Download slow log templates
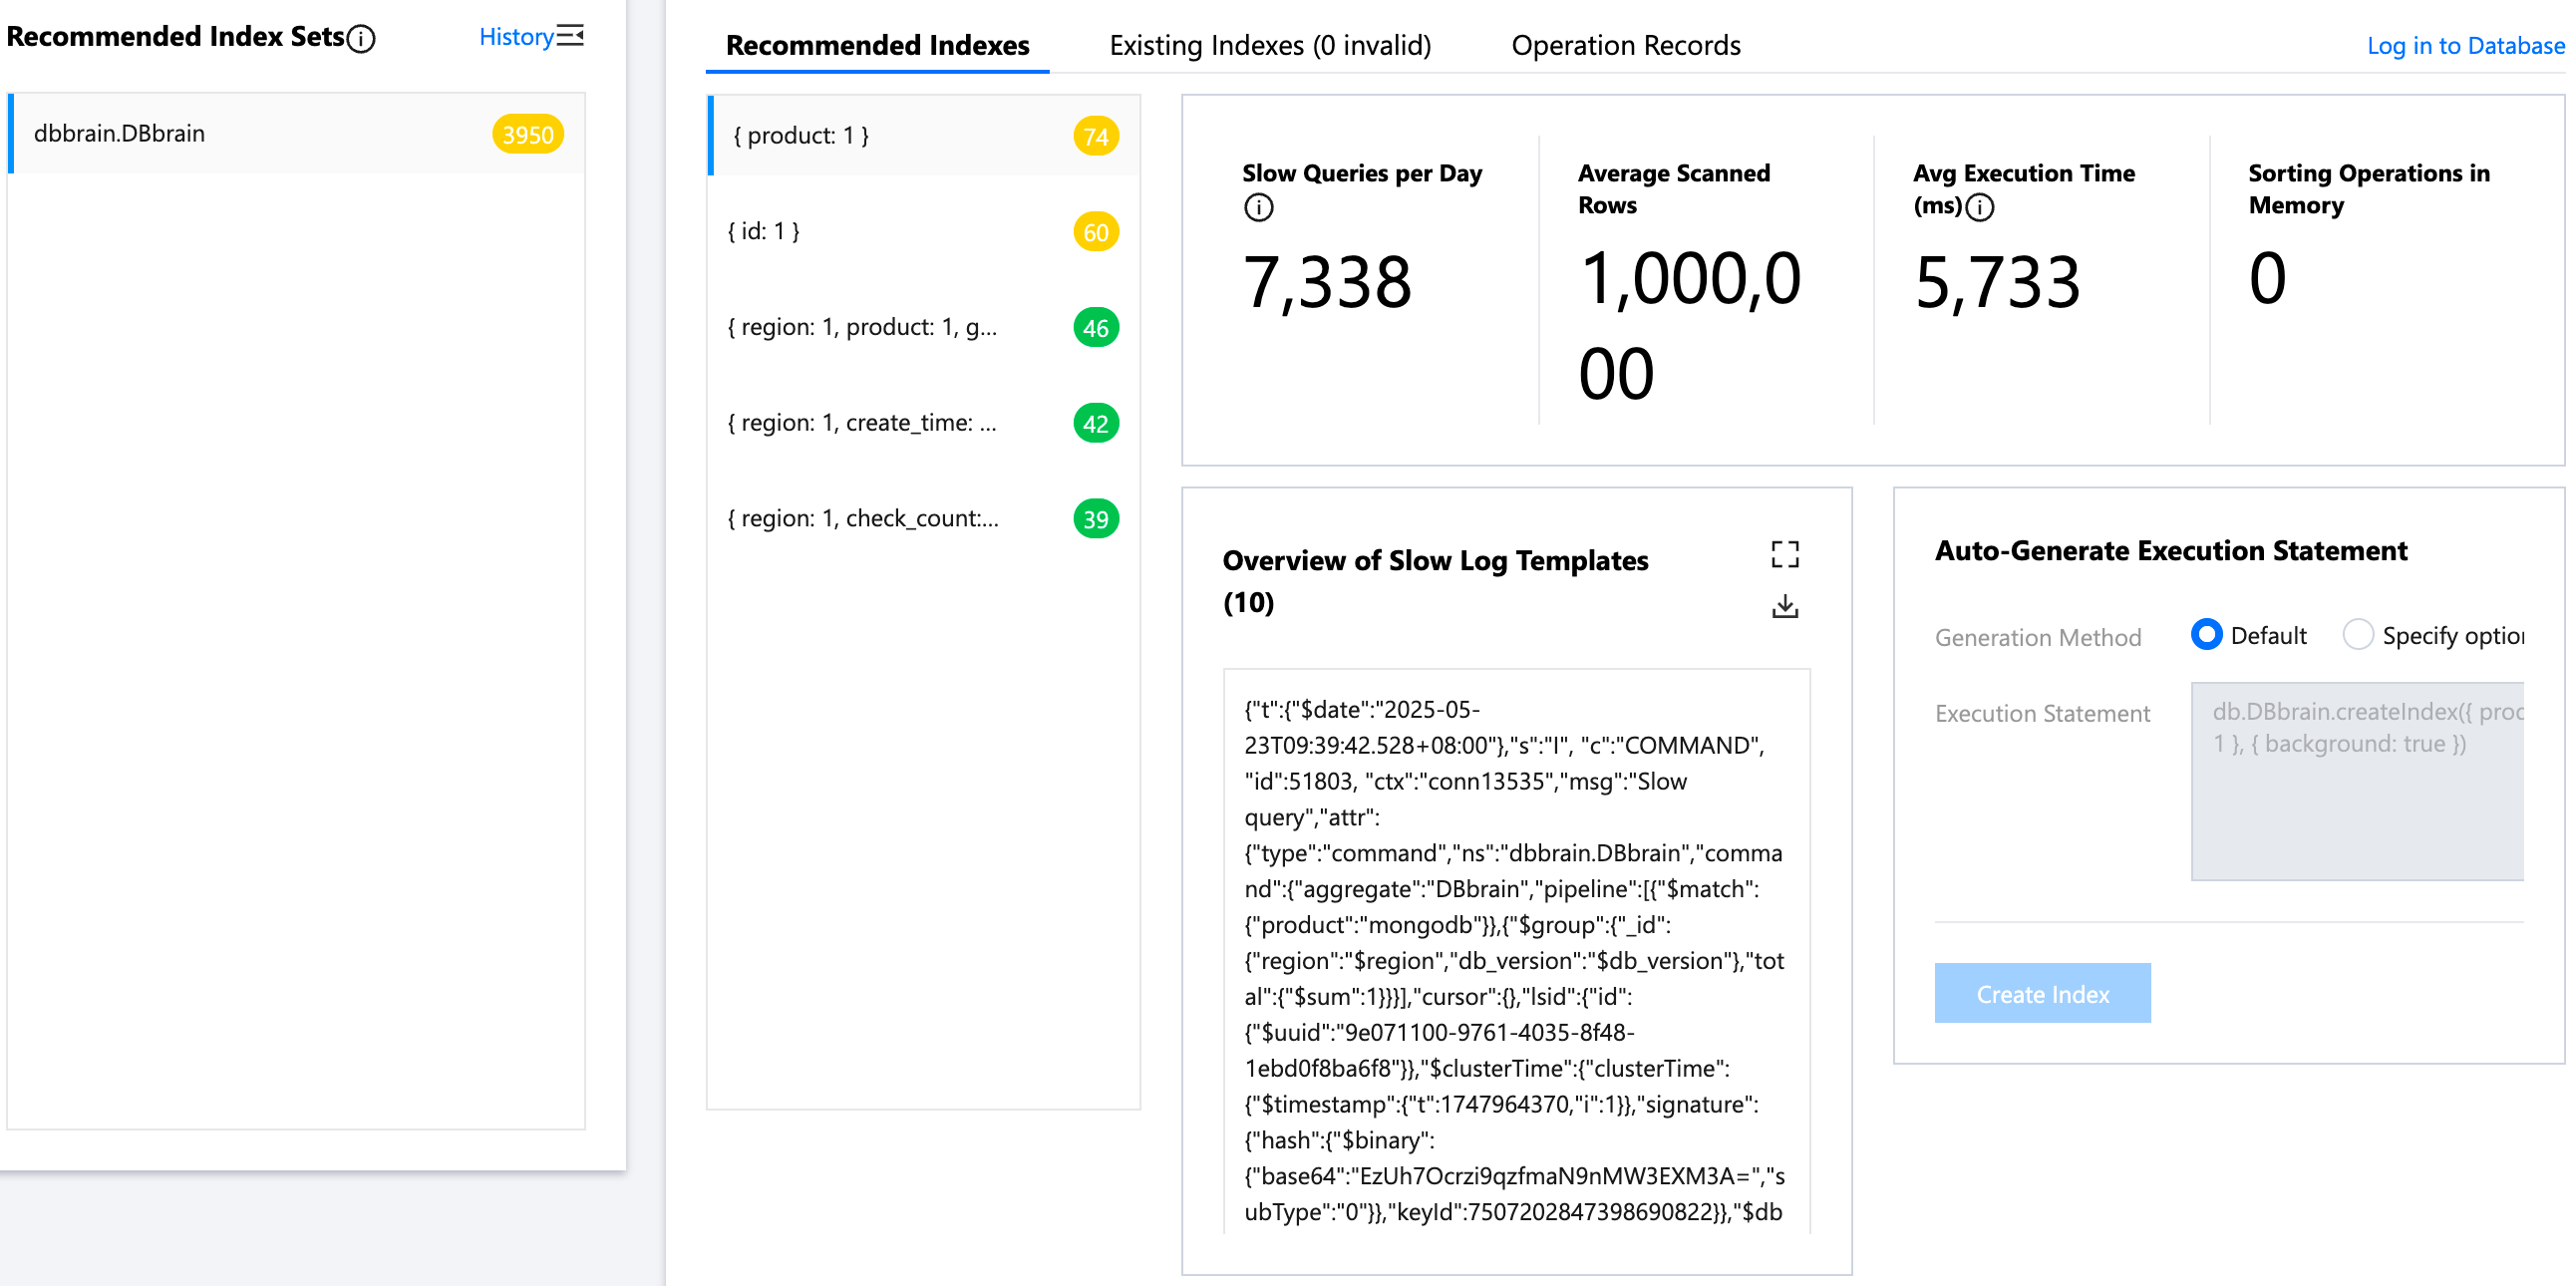This screenshot has width=2576, height=1286. click(1784, 606)
